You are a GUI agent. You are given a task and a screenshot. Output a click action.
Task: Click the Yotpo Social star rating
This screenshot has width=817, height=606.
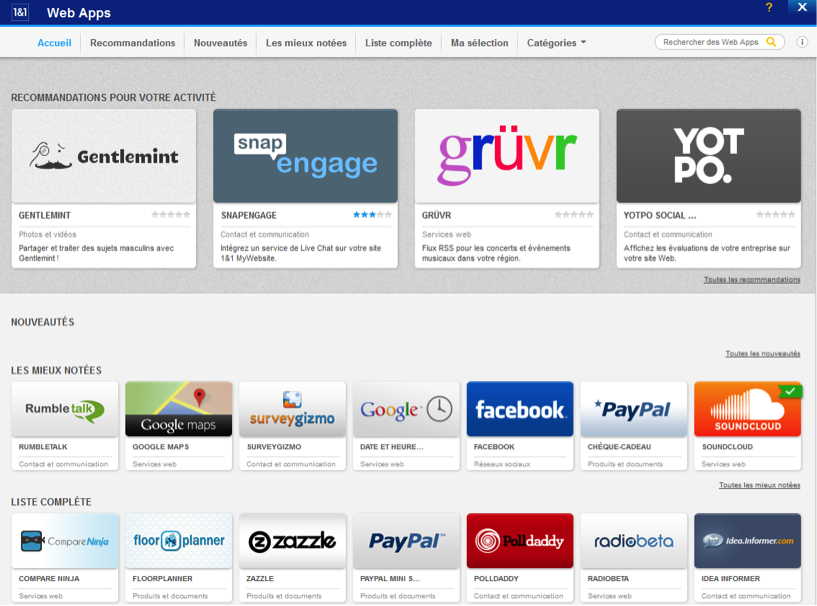(x=775, y=215)
